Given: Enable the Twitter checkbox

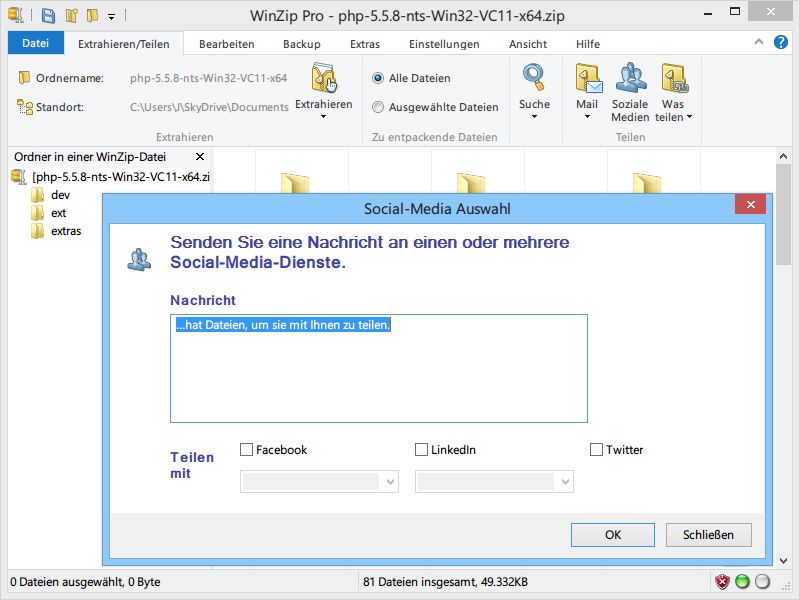Looking at the screenshot, I should tap(596, 449).
